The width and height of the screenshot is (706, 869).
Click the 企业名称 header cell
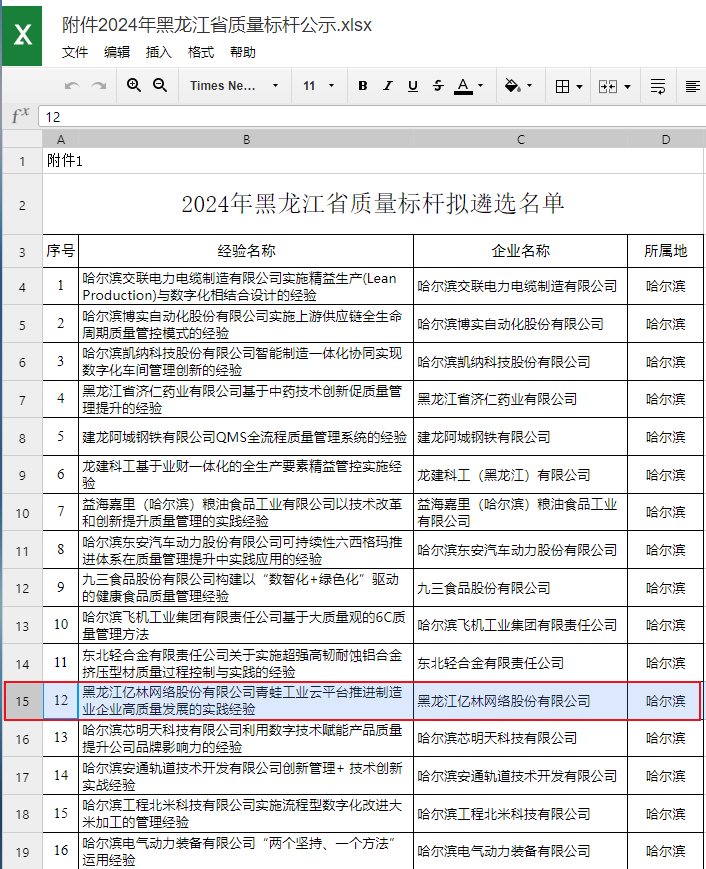[520, 251]
